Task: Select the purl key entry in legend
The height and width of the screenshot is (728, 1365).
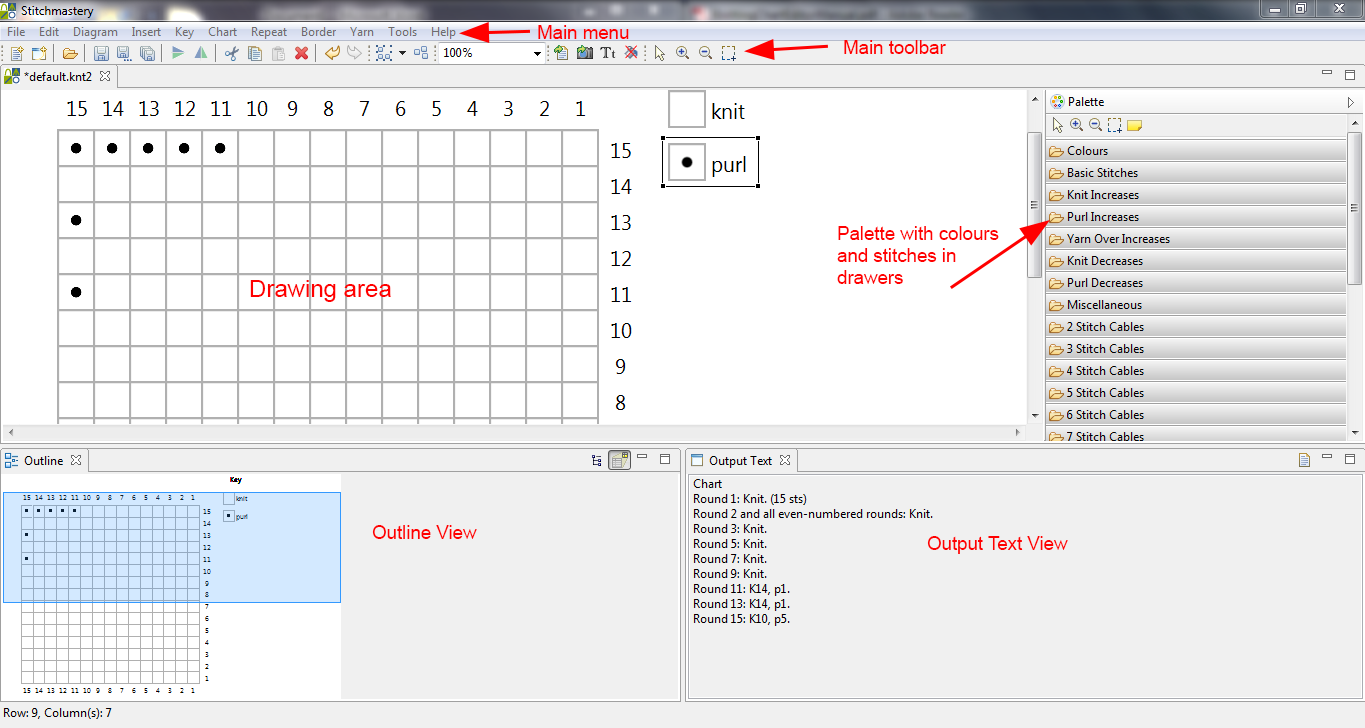Action: pos(710,163)
